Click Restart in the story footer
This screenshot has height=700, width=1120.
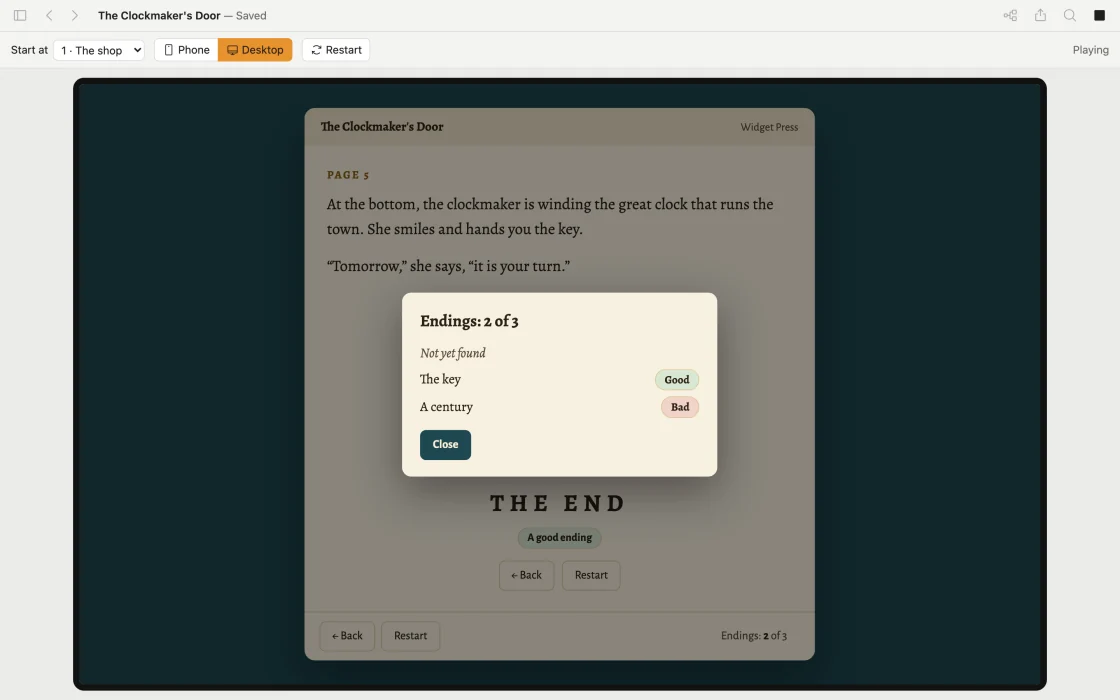pos(410,636)
